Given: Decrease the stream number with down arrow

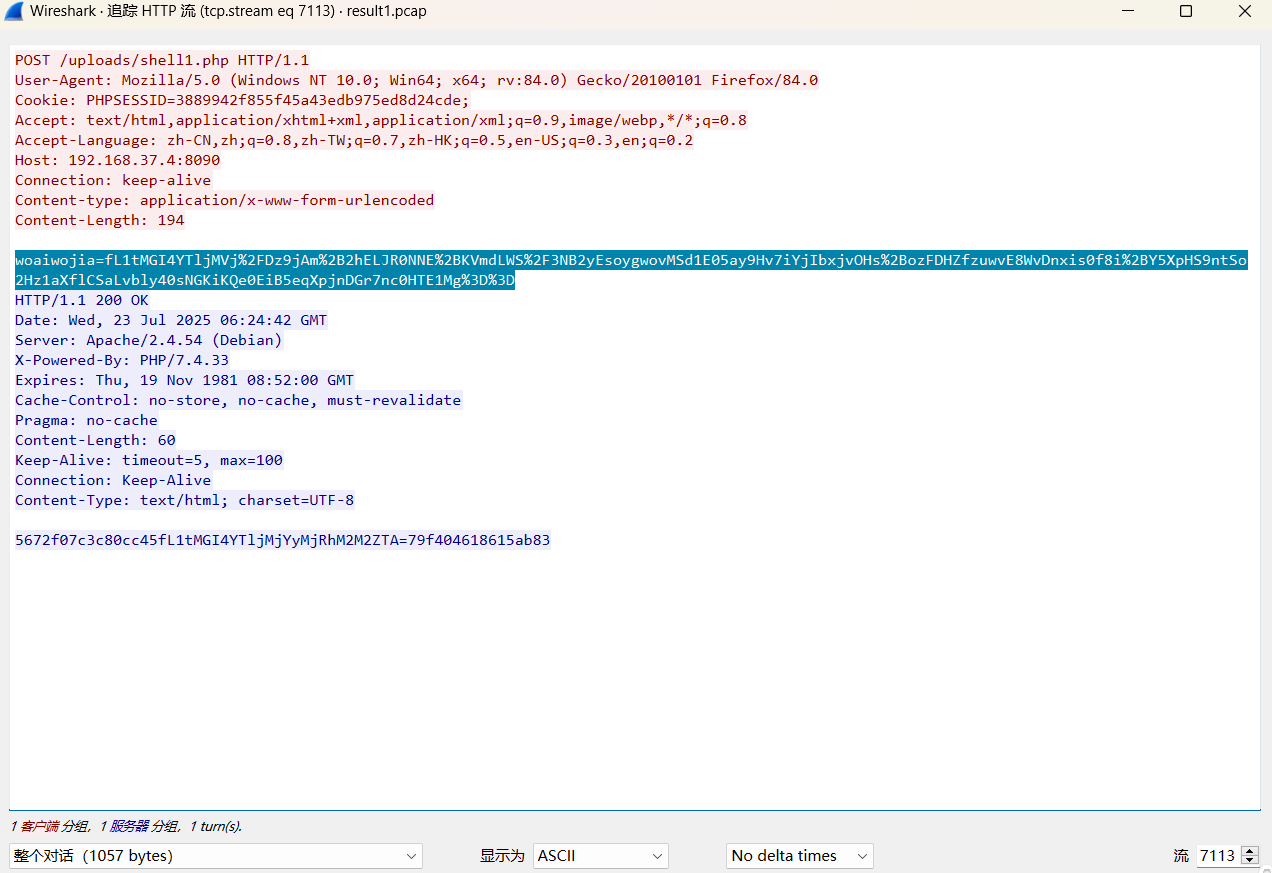Looking at the screenshot, I should [x=1250, y=861].
